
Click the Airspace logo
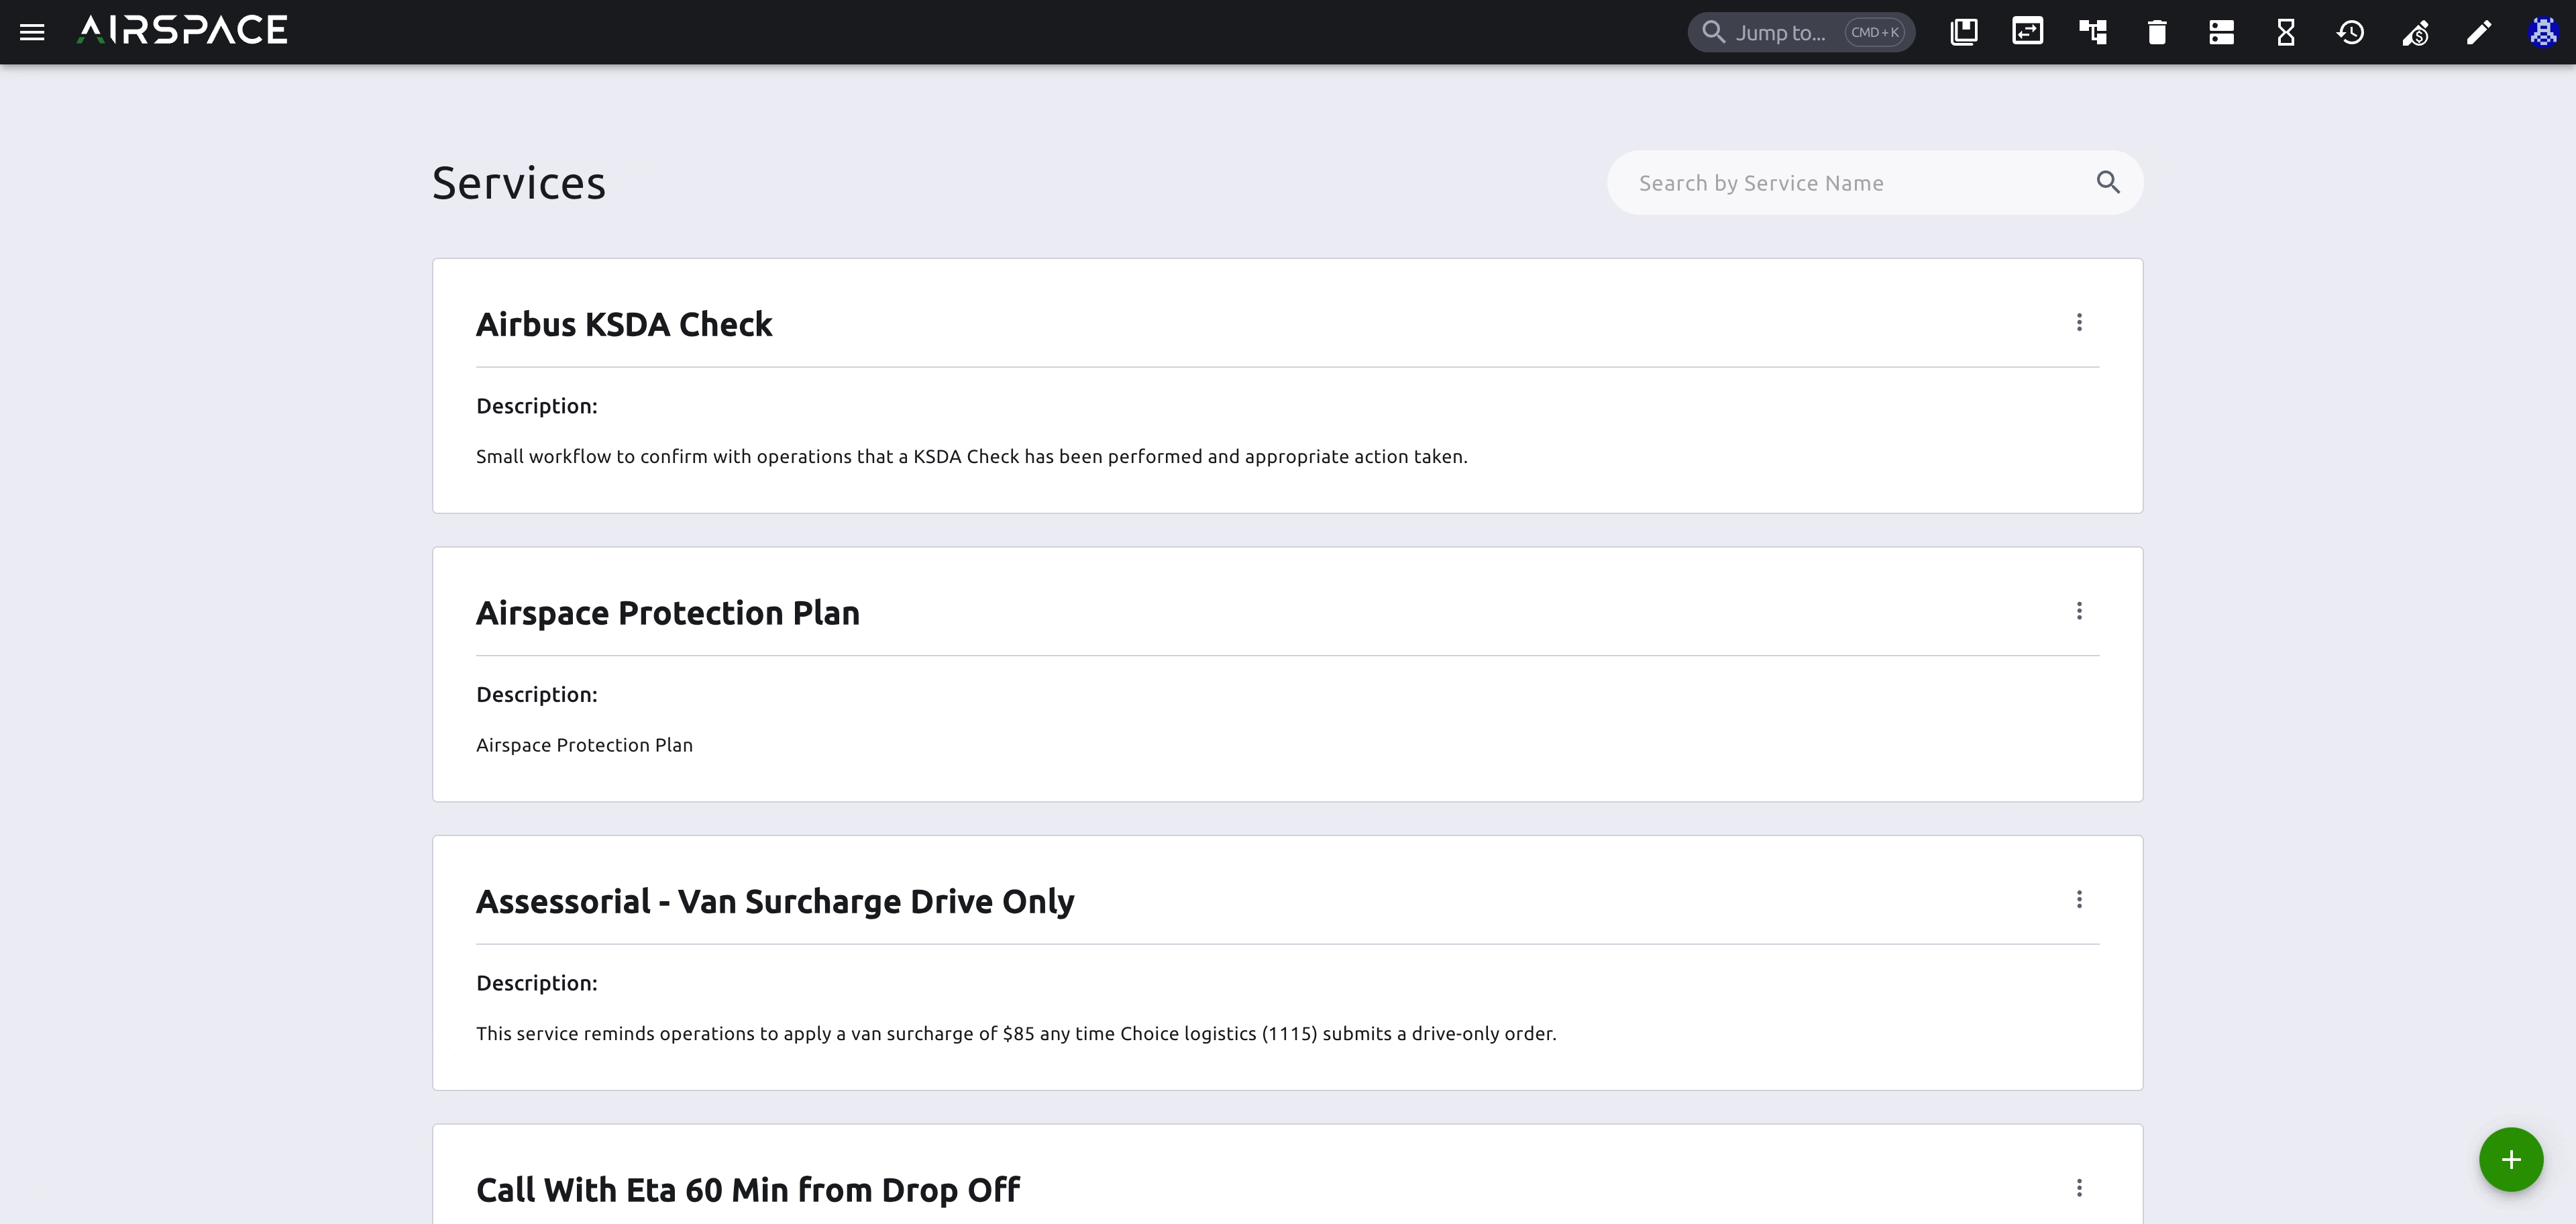point(182,30)
